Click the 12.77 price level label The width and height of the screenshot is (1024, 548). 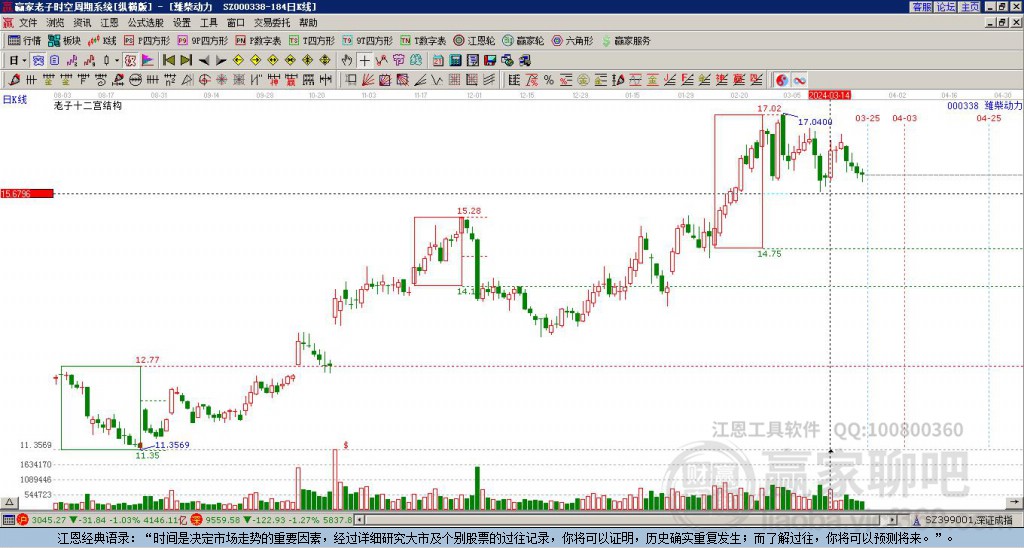(x=147, y=359)
